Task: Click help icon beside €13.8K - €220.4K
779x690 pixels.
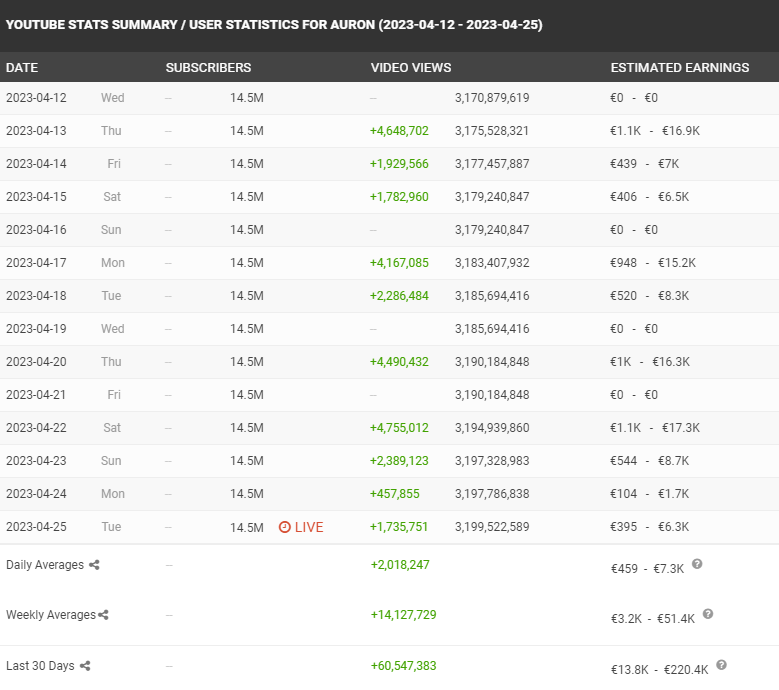Action: (x=721, y=665)
